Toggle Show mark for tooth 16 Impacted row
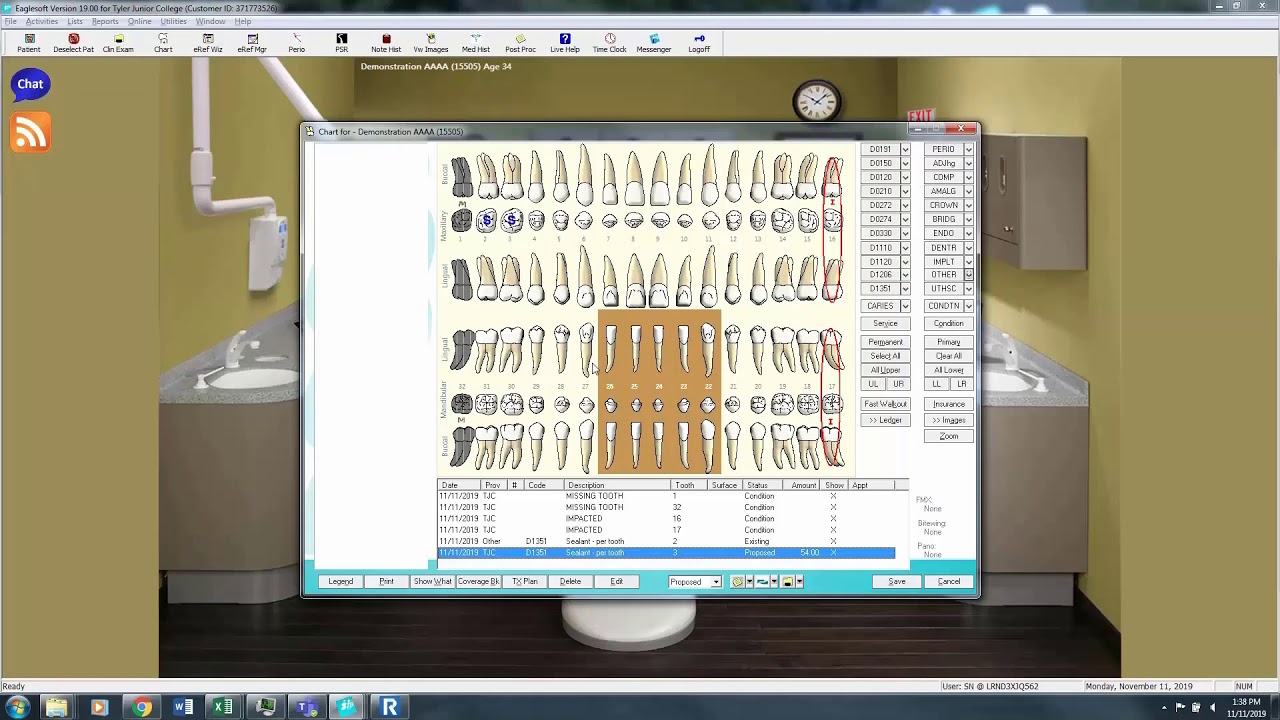Screen dimensions: 1280x720 point(833,519)
